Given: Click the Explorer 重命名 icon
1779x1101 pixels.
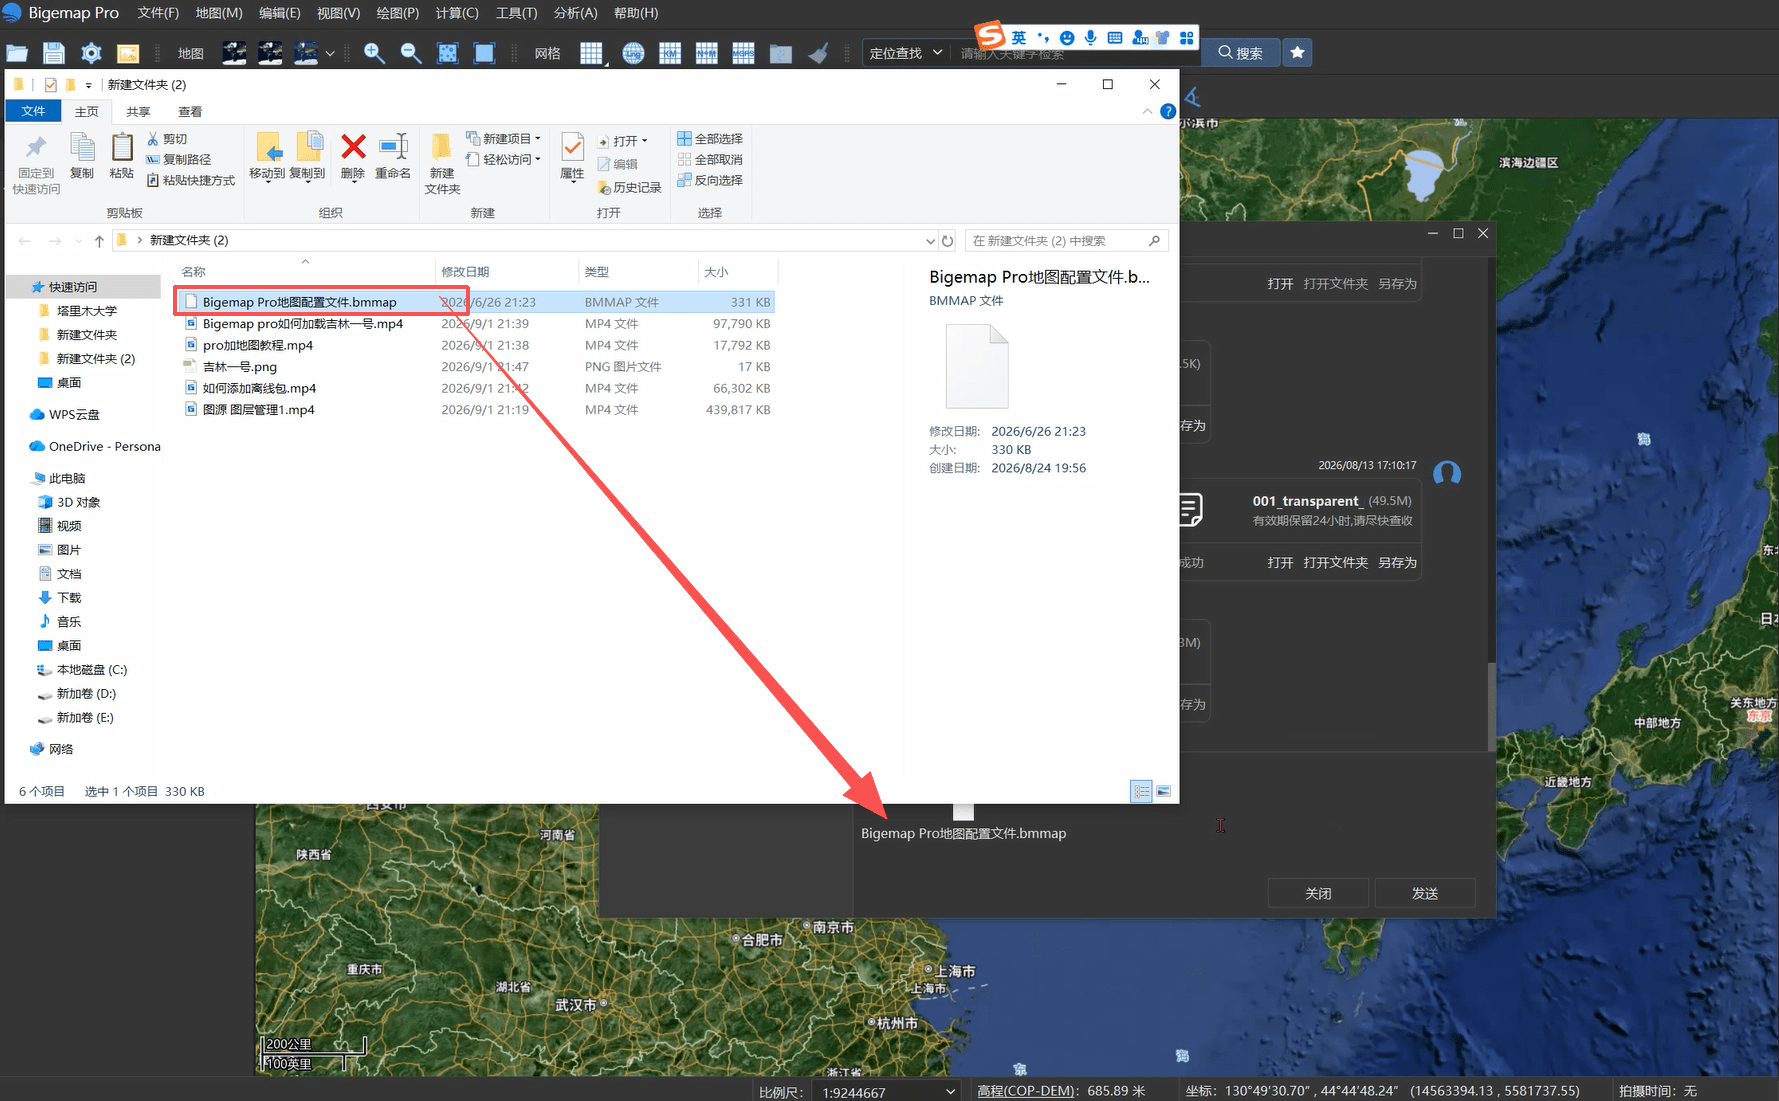Looking at the screenshot, I should point(393,157).
